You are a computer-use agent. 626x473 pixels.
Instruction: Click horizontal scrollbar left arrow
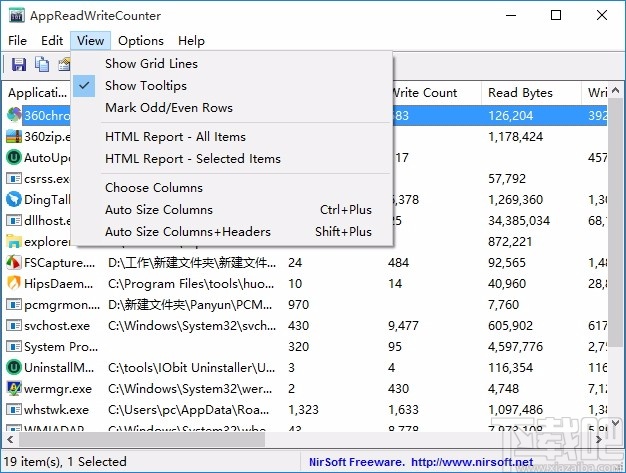pos(10,439)
